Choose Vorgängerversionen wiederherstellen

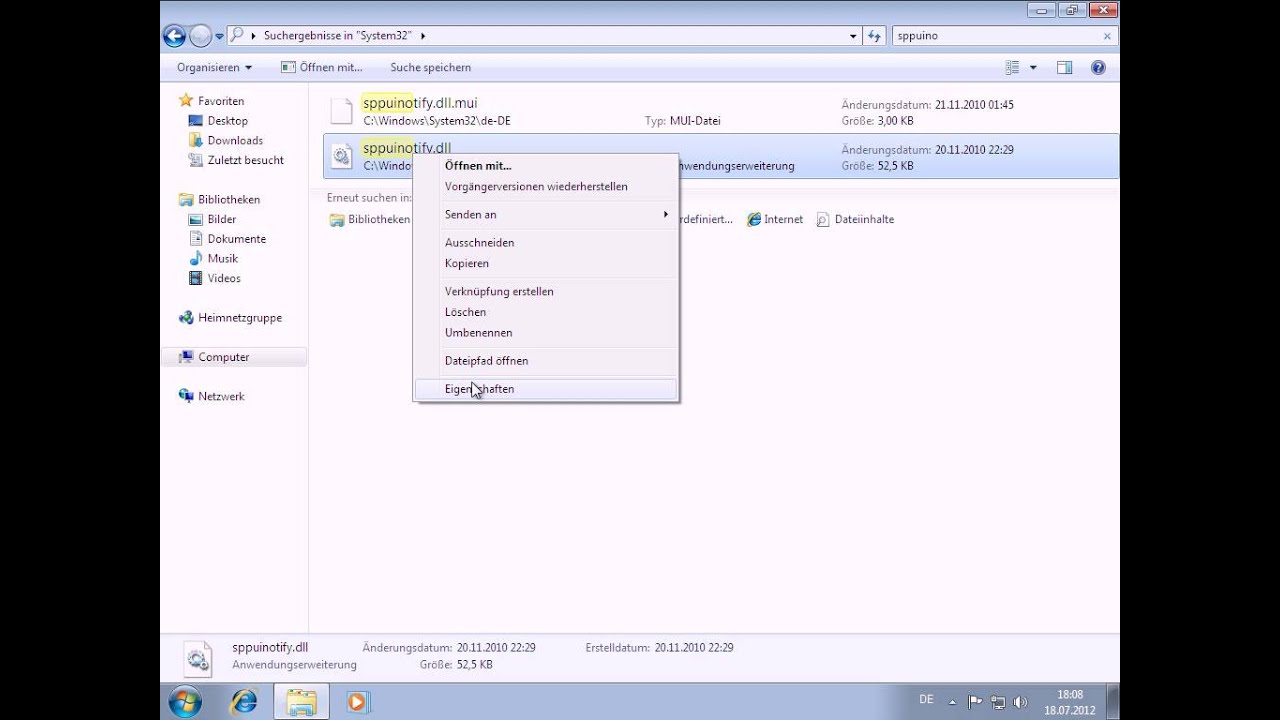[546, 186]
